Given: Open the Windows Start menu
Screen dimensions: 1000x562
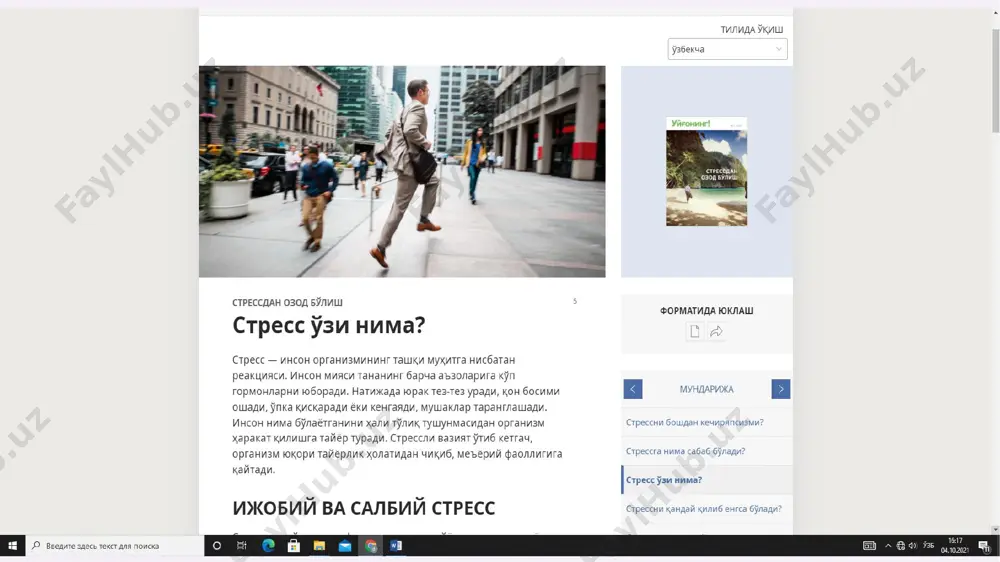Looking at the screenshot, I should pos(12,545).
